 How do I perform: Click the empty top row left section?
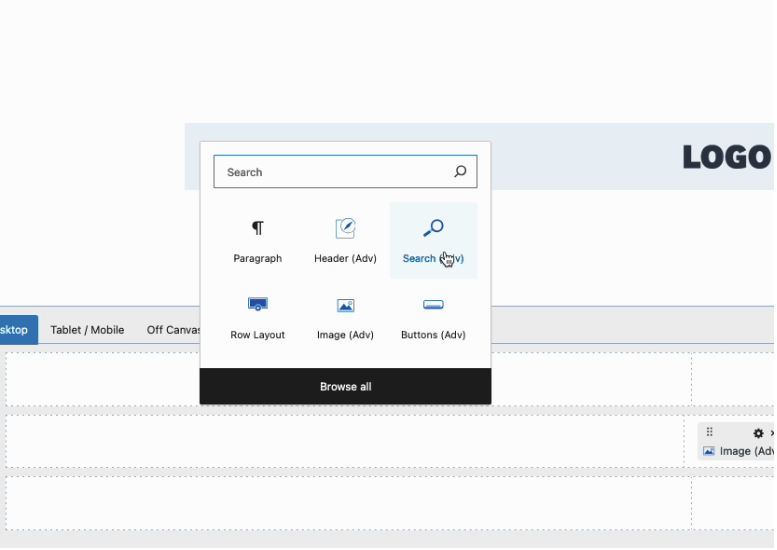click(x=100, y=379)
